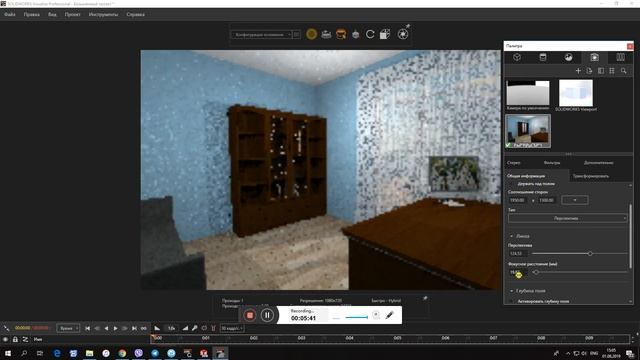Switch to the Models cube tab in palette

[x=517, y=57]
